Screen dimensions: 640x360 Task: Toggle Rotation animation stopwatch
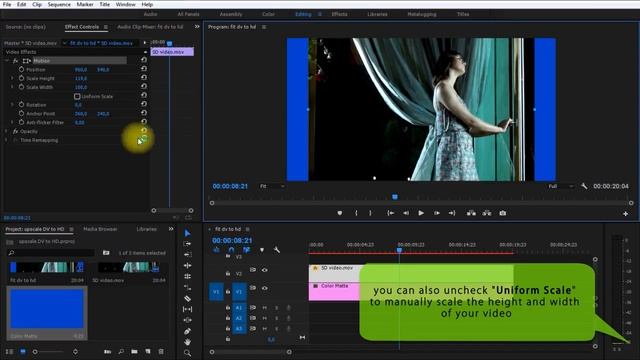(21, 104)
